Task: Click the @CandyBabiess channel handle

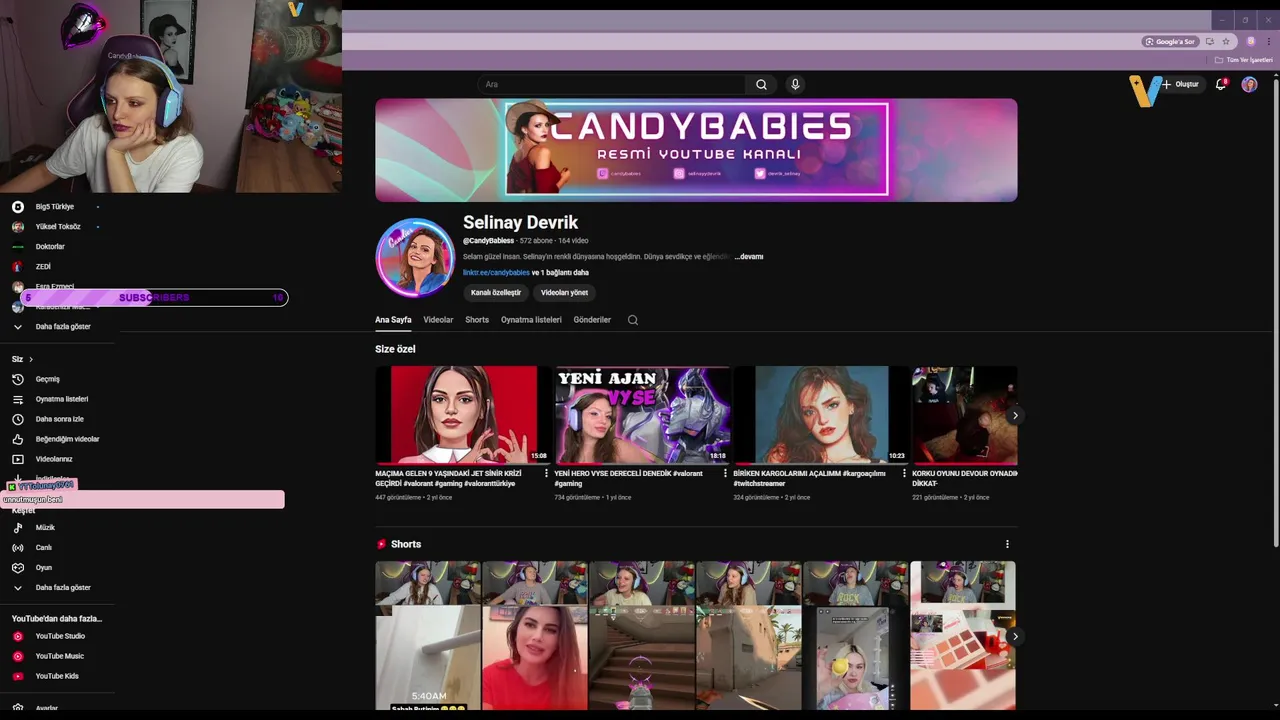Action: click(488, 241)
